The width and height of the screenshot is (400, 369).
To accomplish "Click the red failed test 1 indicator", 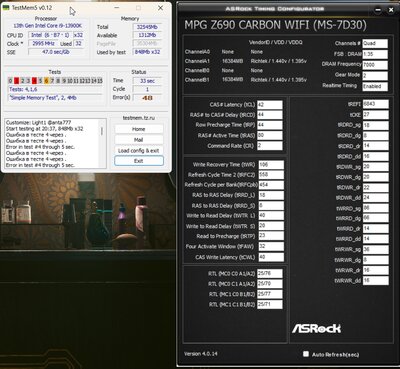I will [17, 81].
